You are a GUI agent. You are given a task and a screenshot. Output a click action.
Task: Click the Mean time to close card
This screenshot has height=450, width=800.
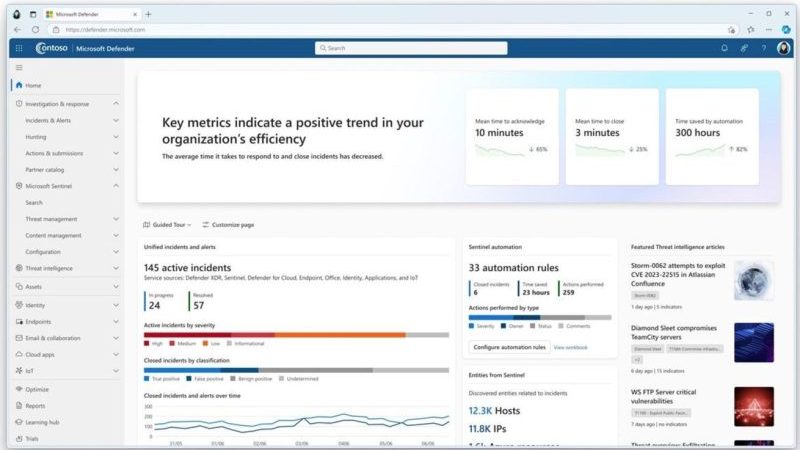[x=612, y=137]
